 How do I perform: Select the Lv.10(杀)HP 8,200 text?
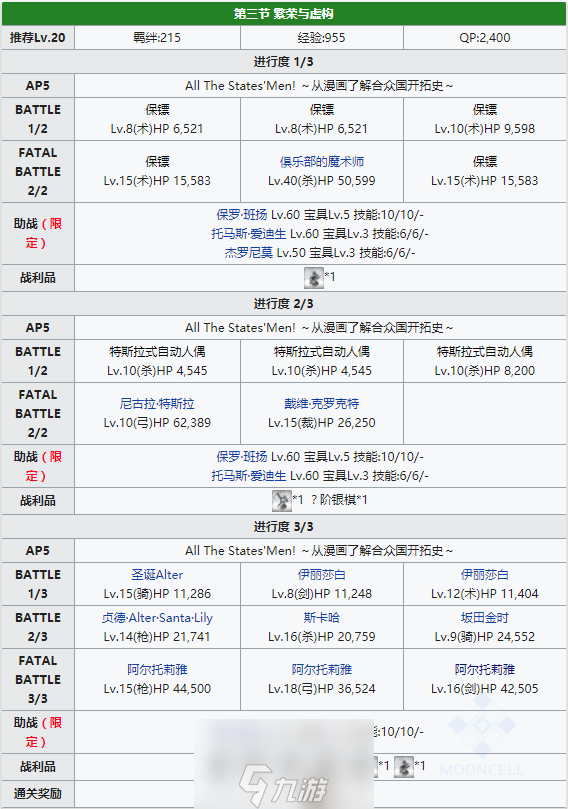[x=484, y=371]
